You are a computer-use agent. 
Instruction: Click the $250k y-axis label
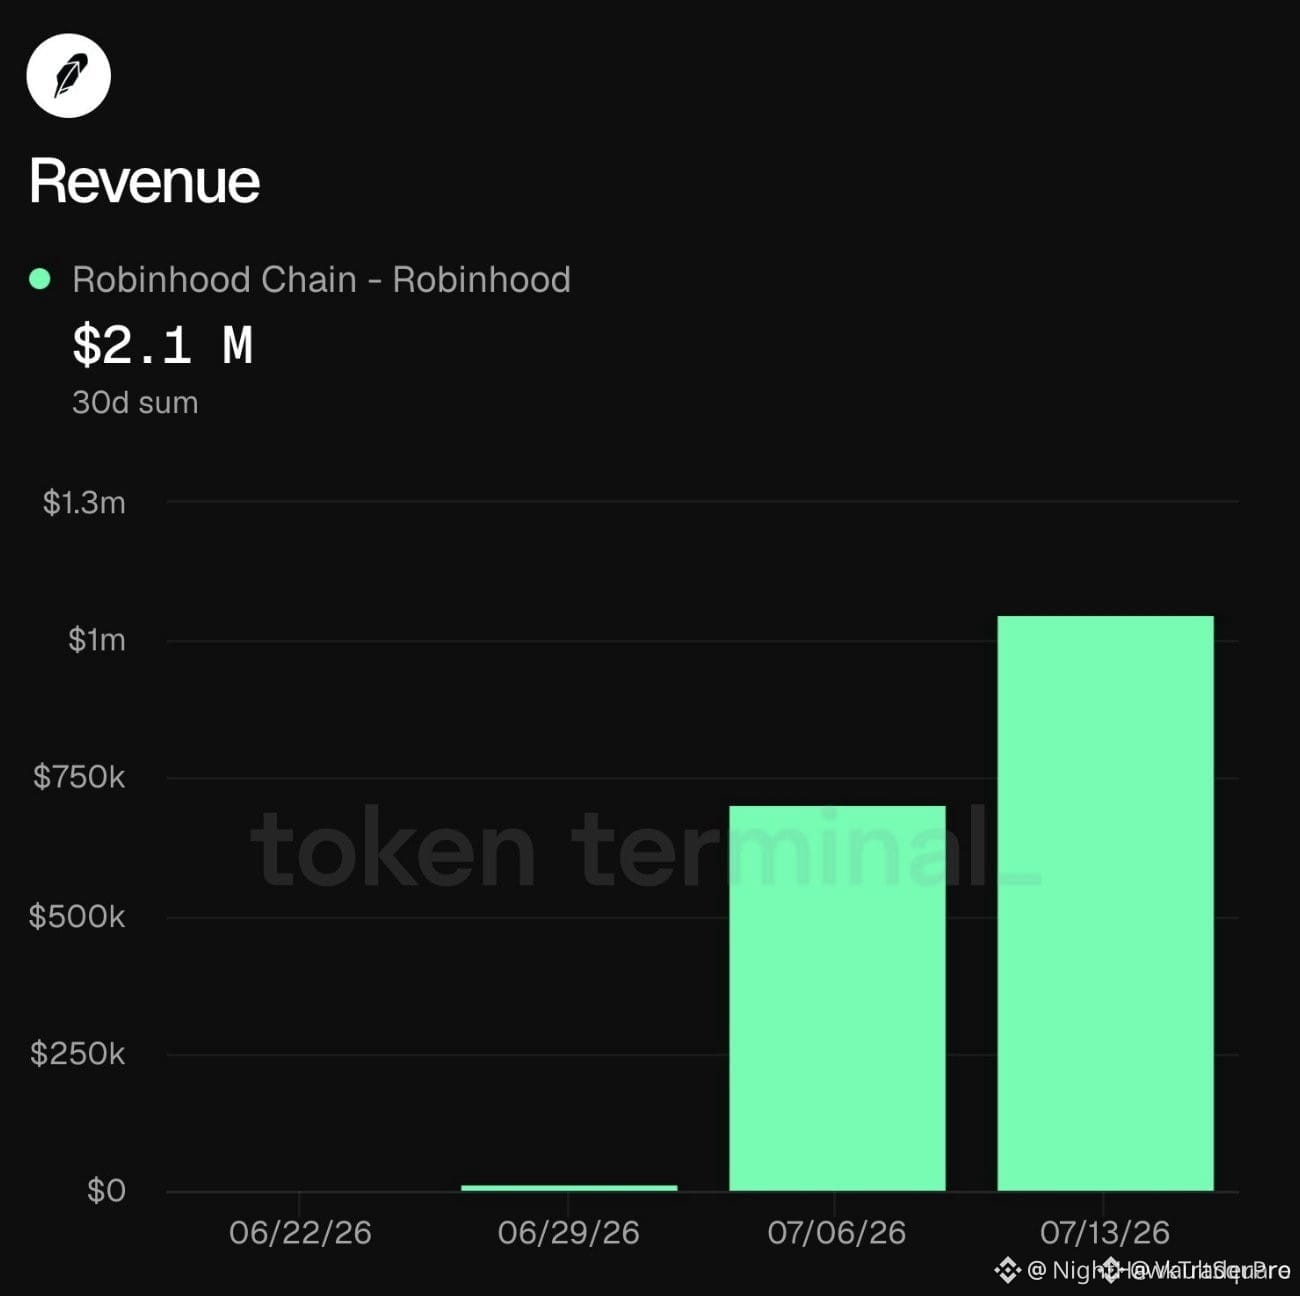(78, 1053)
